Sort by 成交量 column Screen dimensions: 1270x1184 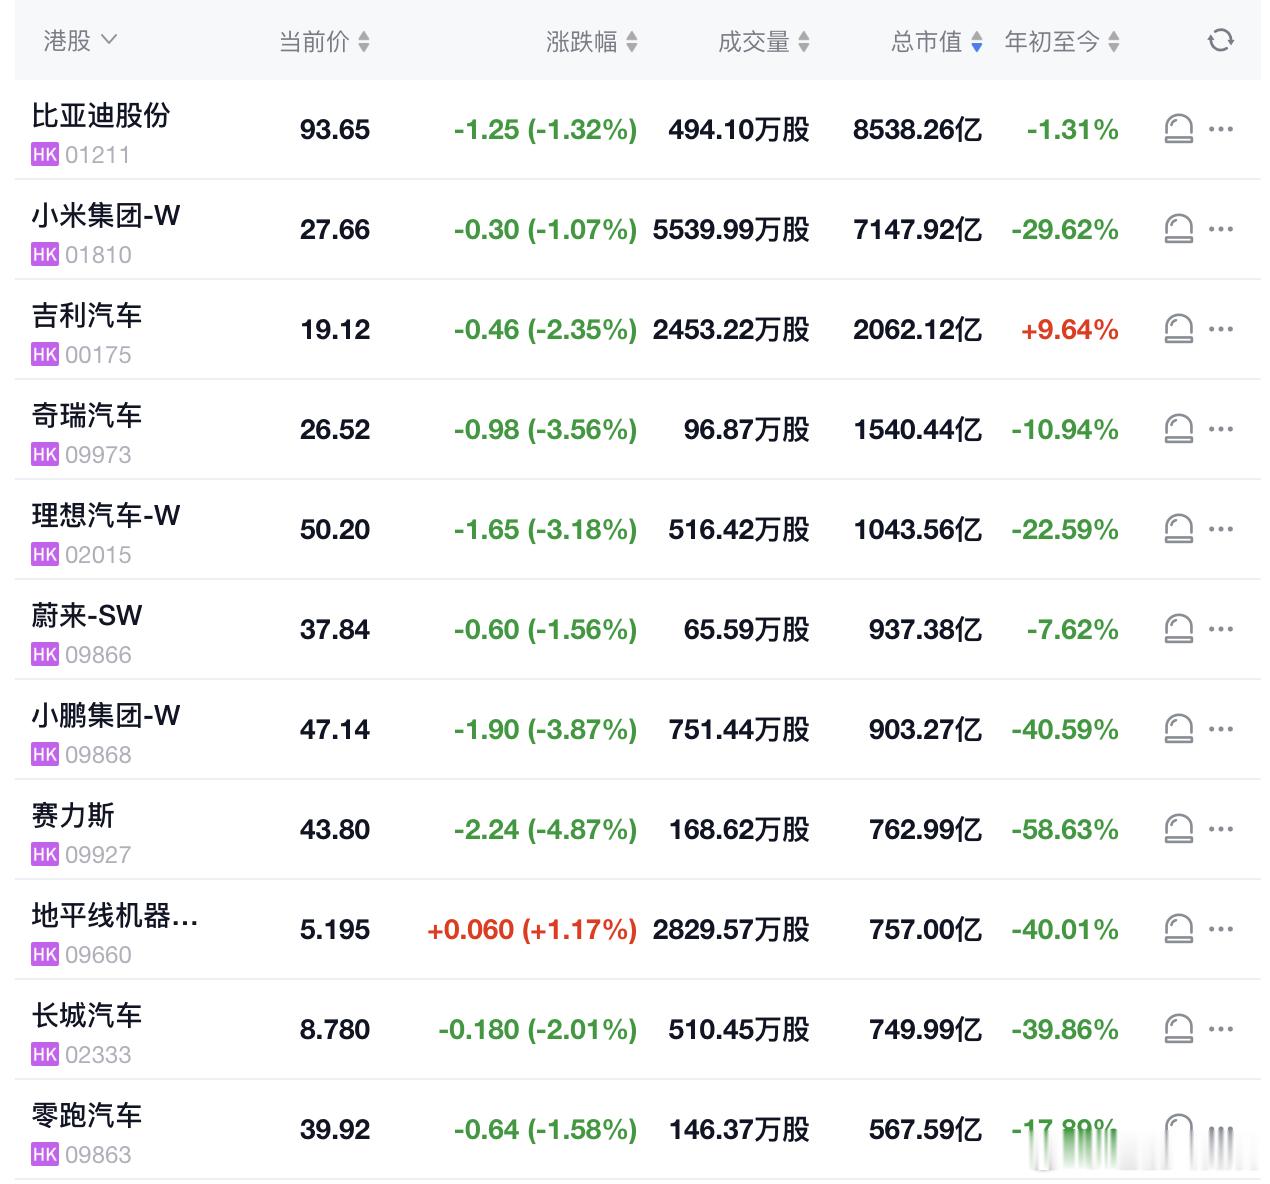coord(764,41)
